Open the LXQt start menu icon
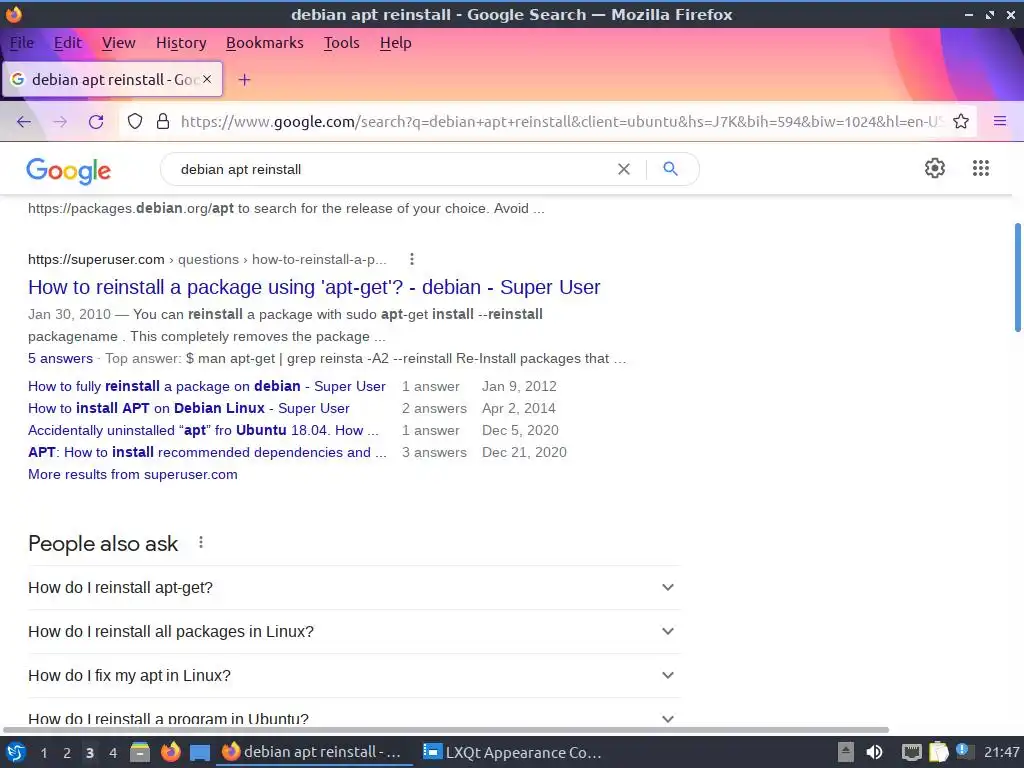The width and height of the screenshot is (1024, 768). click(16, 752)
